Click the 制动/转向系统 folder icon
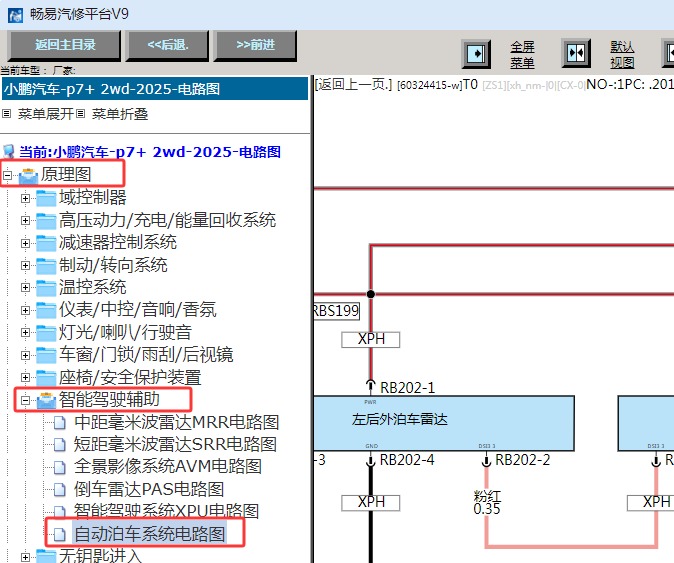This screenshot has width=674, height=563. [x=46, y=265]
